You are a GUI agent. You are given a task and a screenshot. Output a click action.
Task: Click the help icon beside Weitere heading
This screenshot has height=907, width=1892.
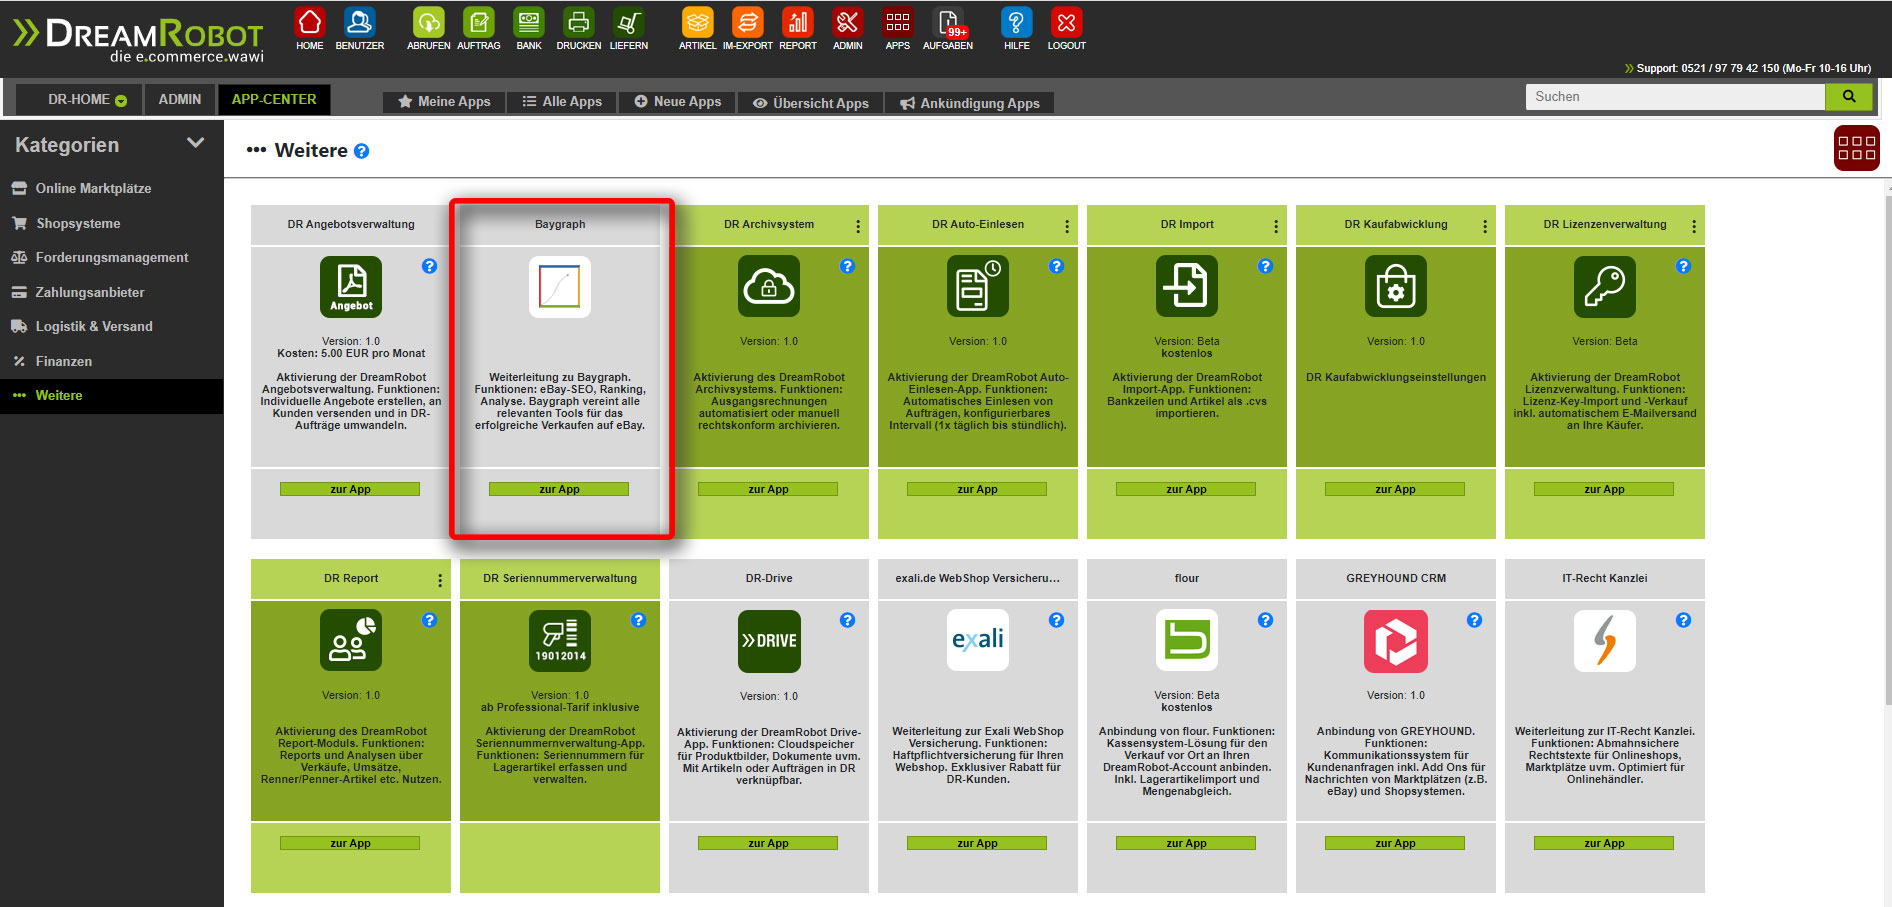[x=362, y=151]
